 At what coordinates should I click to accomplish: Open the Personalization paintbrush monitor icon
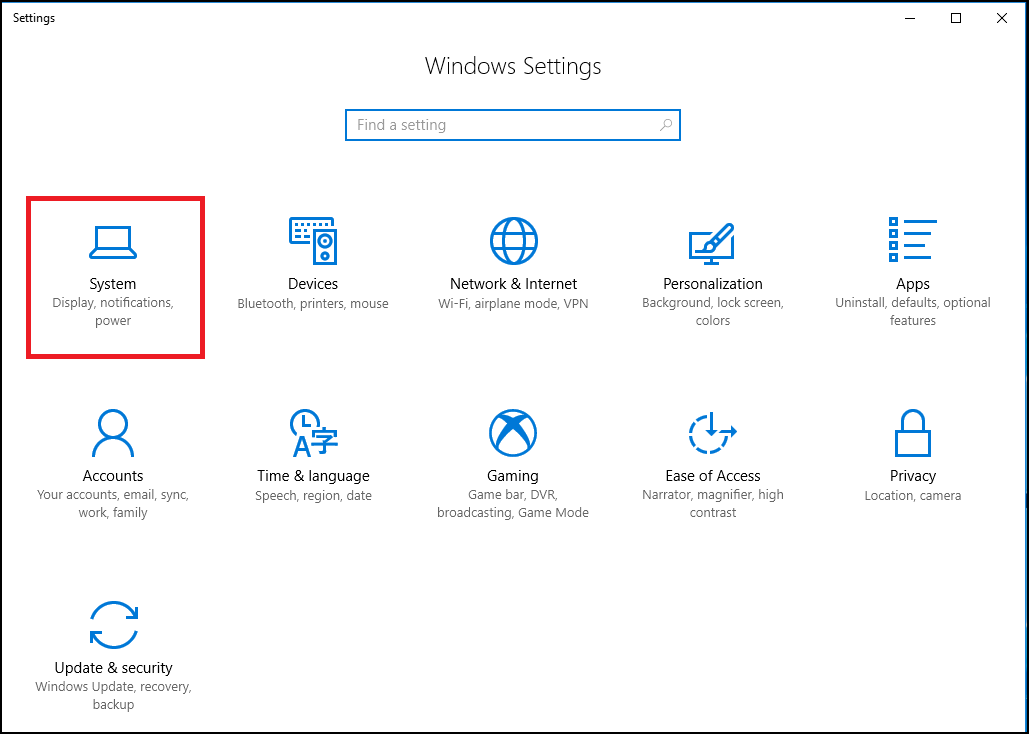(712, 244)
